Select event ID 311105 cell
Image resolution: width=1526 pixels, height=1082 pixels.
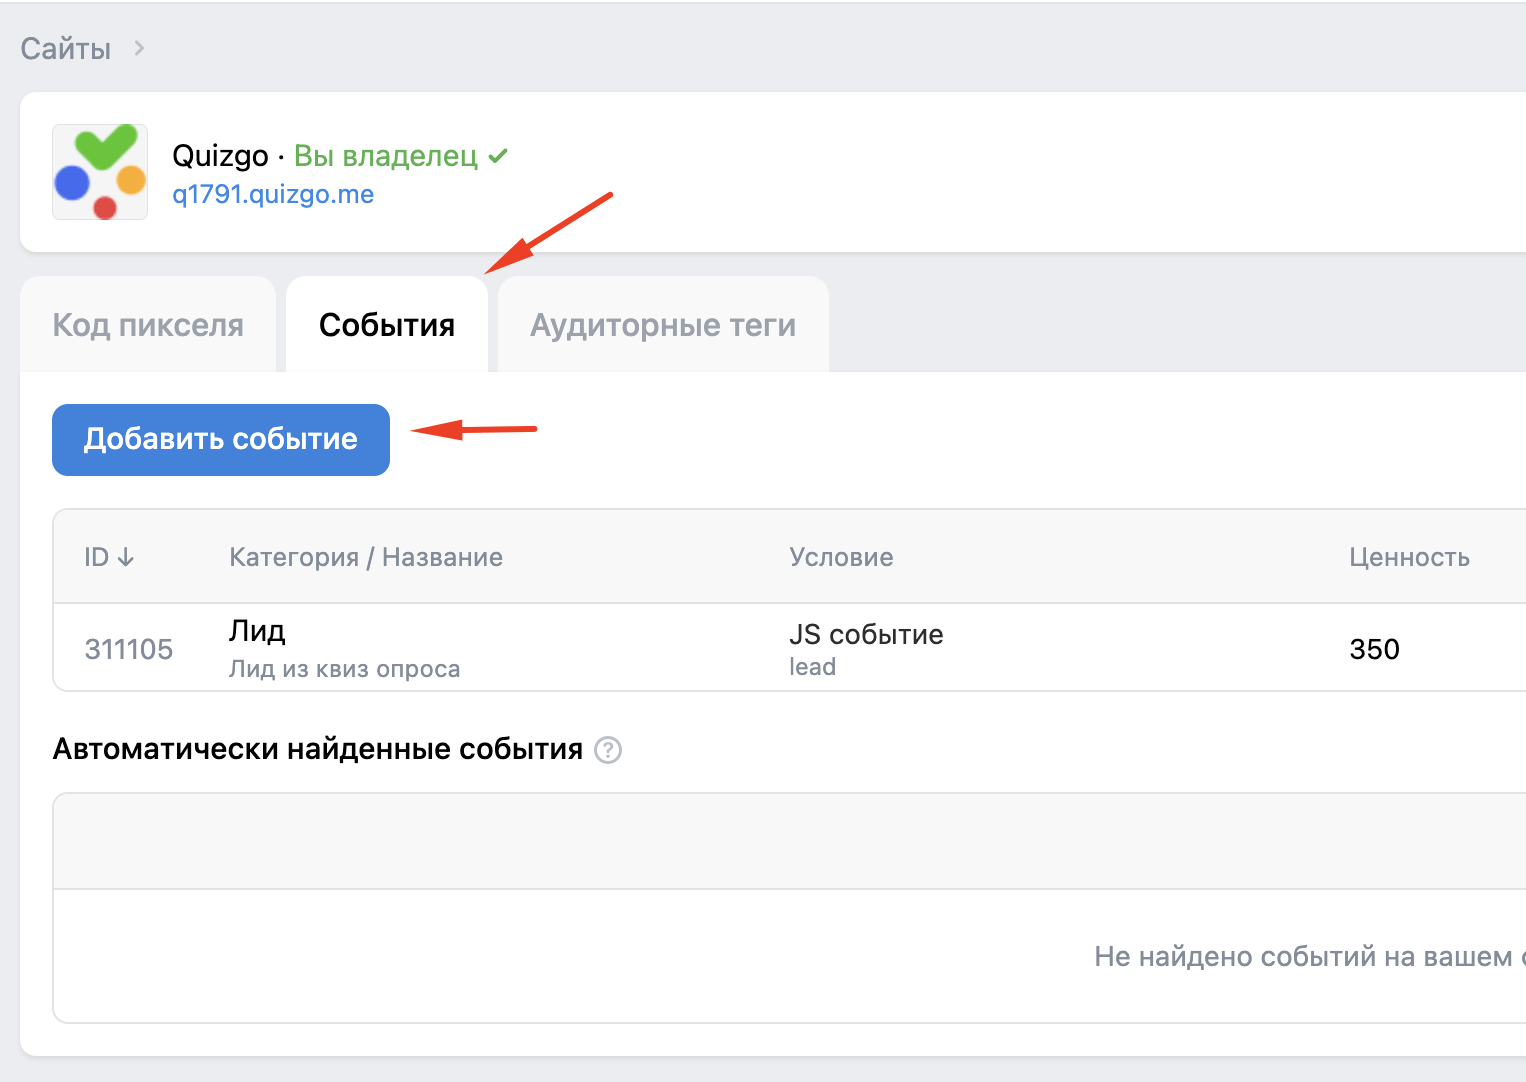click(129, 649)
